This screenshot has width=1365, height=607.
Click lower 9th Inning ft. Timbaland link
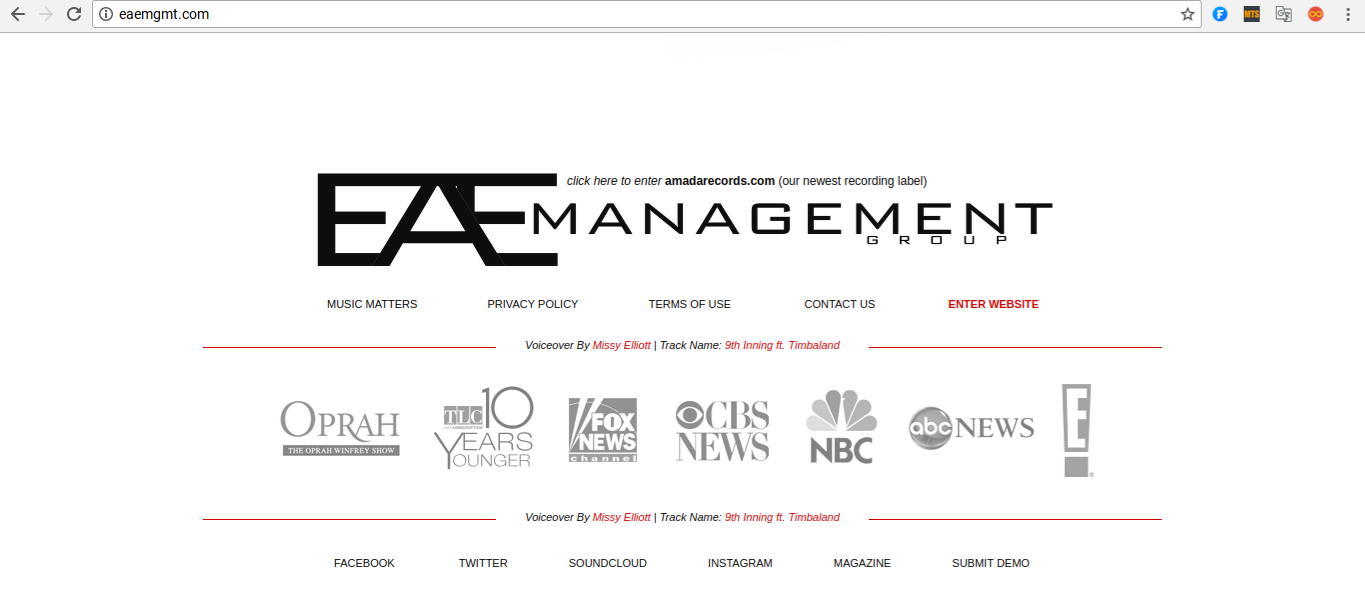point(782,517)
